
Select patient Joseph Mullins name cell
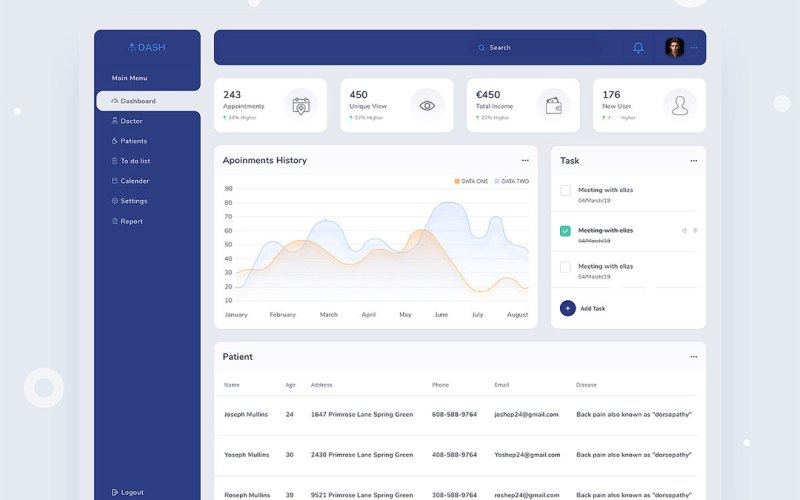click(x=246, y=414)
